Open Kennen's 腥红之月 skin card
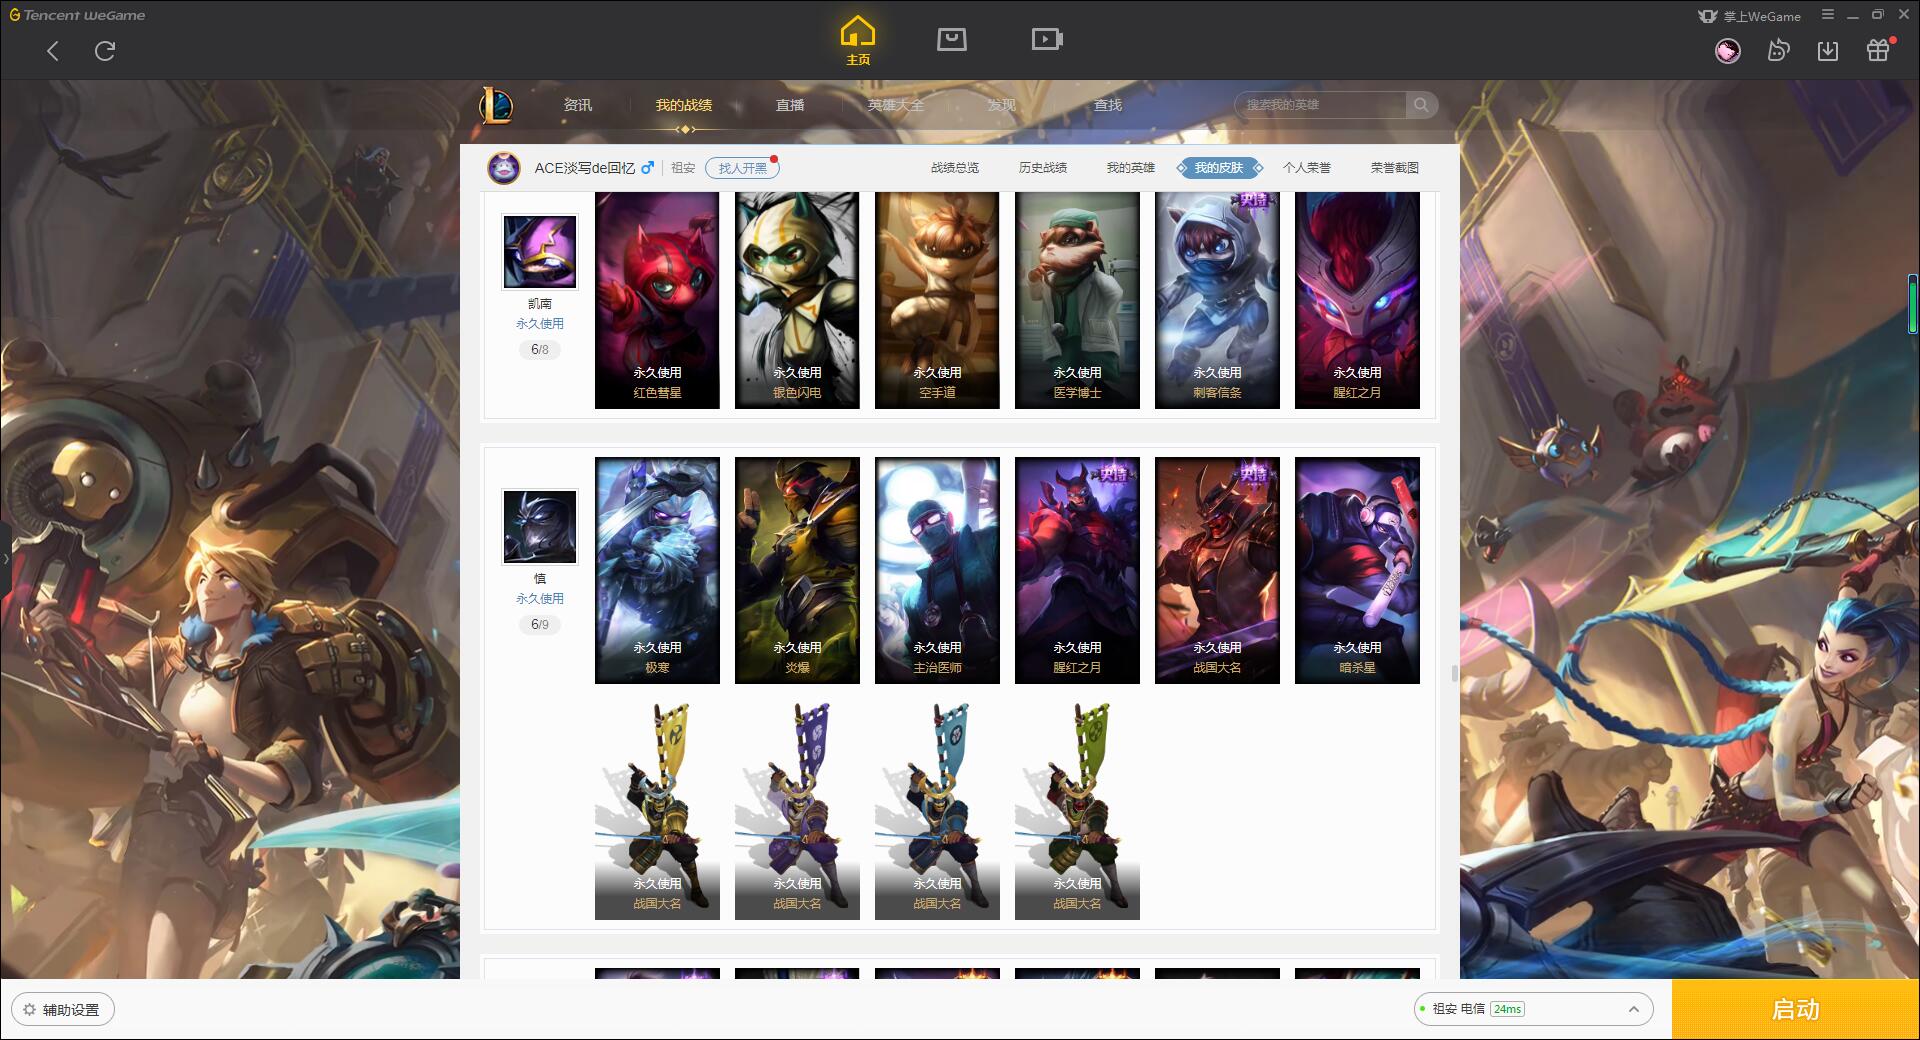Screen dimensions: 1920x1040 pyautogui.click(x=1357, y=300)
